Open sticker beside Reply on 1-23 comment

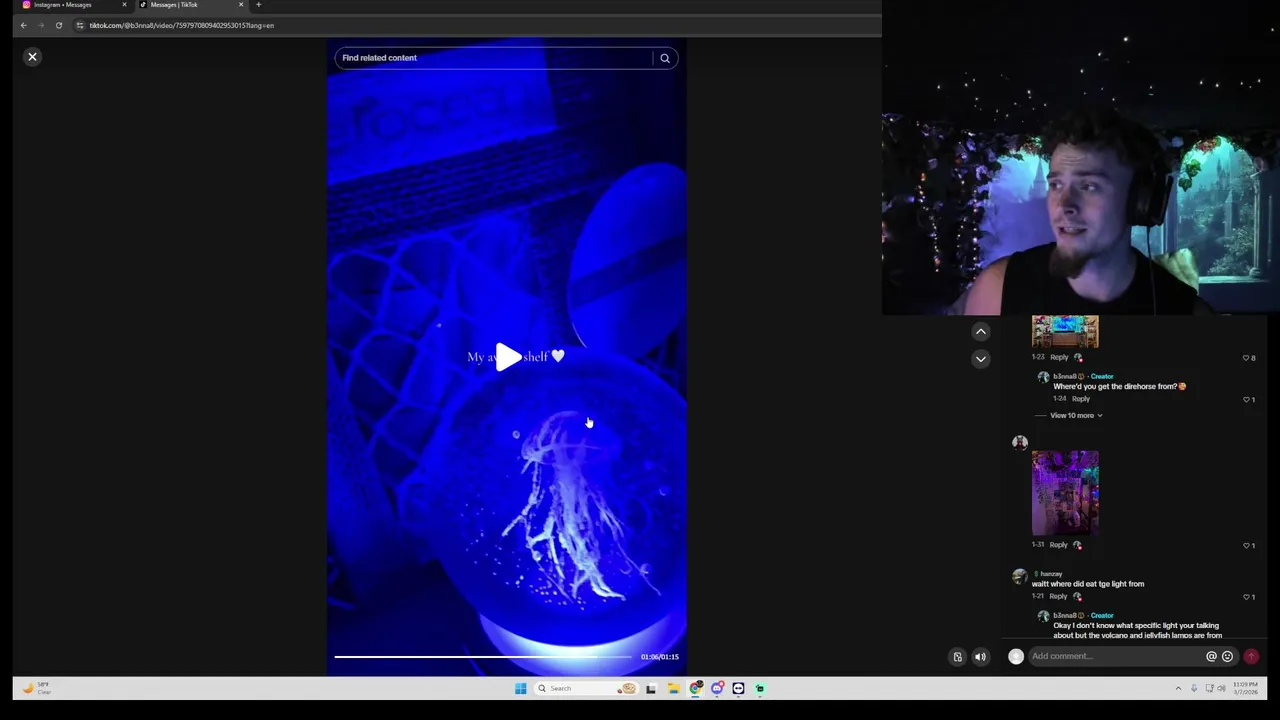point(1077,357)
